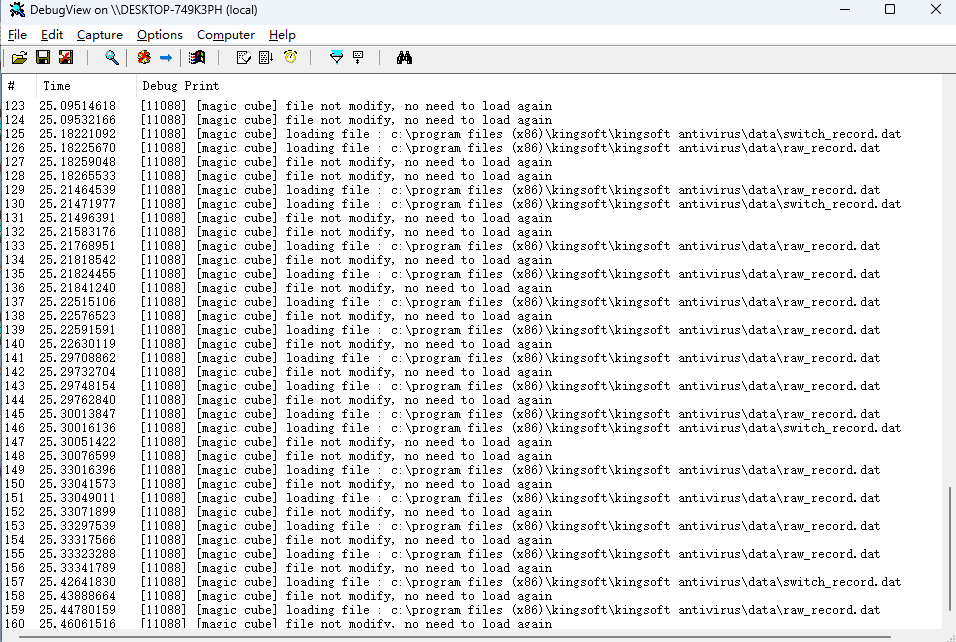This screenshot has width=956, height=642.
Task: Open the File menu
Action: tap(17, 35)
